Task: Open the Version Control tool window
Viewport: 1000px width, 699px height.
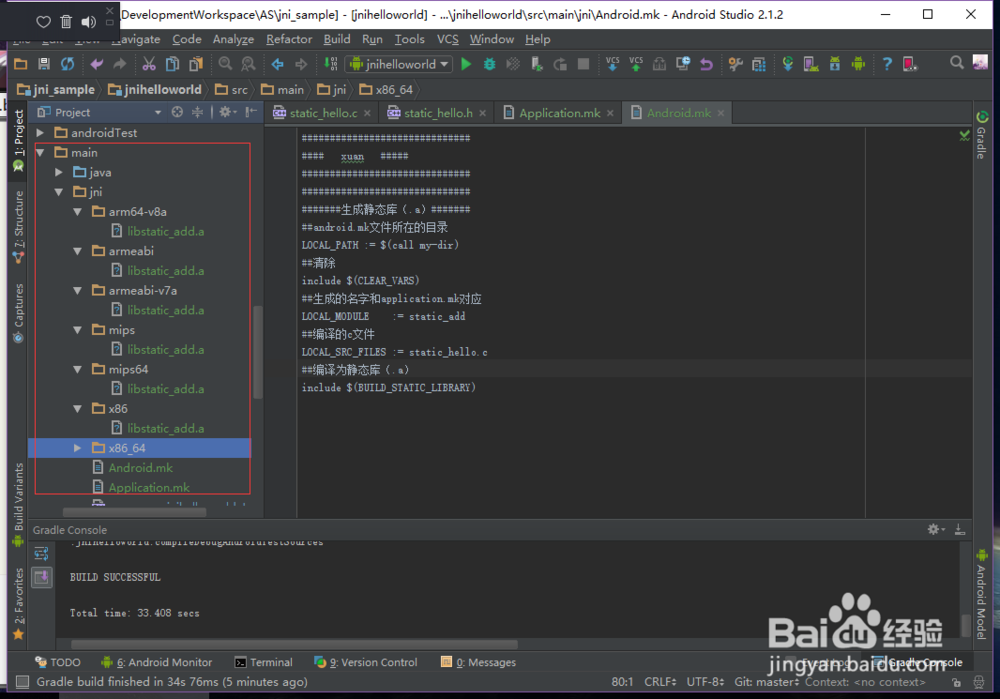Action: 365,662
